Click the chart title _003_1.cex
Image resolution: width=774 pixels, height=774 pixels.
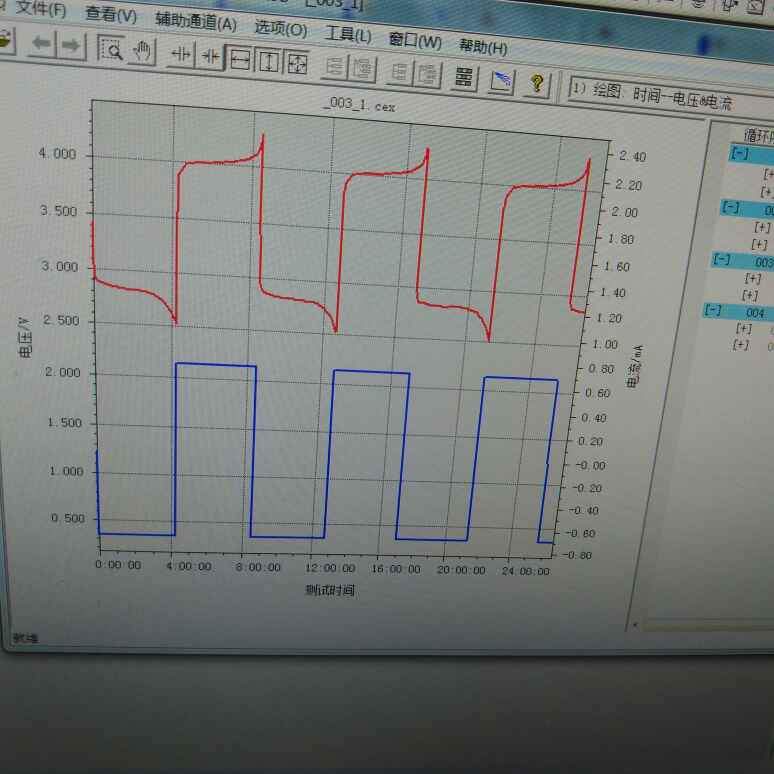coord(359,105)
